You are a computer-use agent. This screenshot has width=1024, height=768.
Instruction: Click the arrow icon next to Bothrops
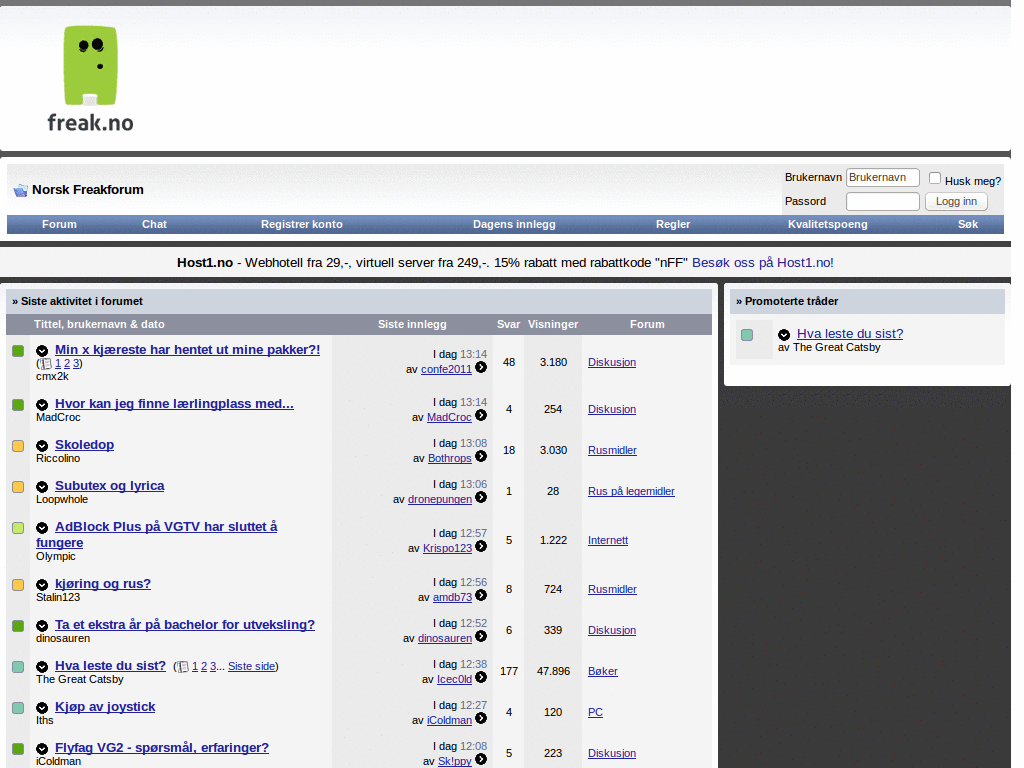point(481,457)
